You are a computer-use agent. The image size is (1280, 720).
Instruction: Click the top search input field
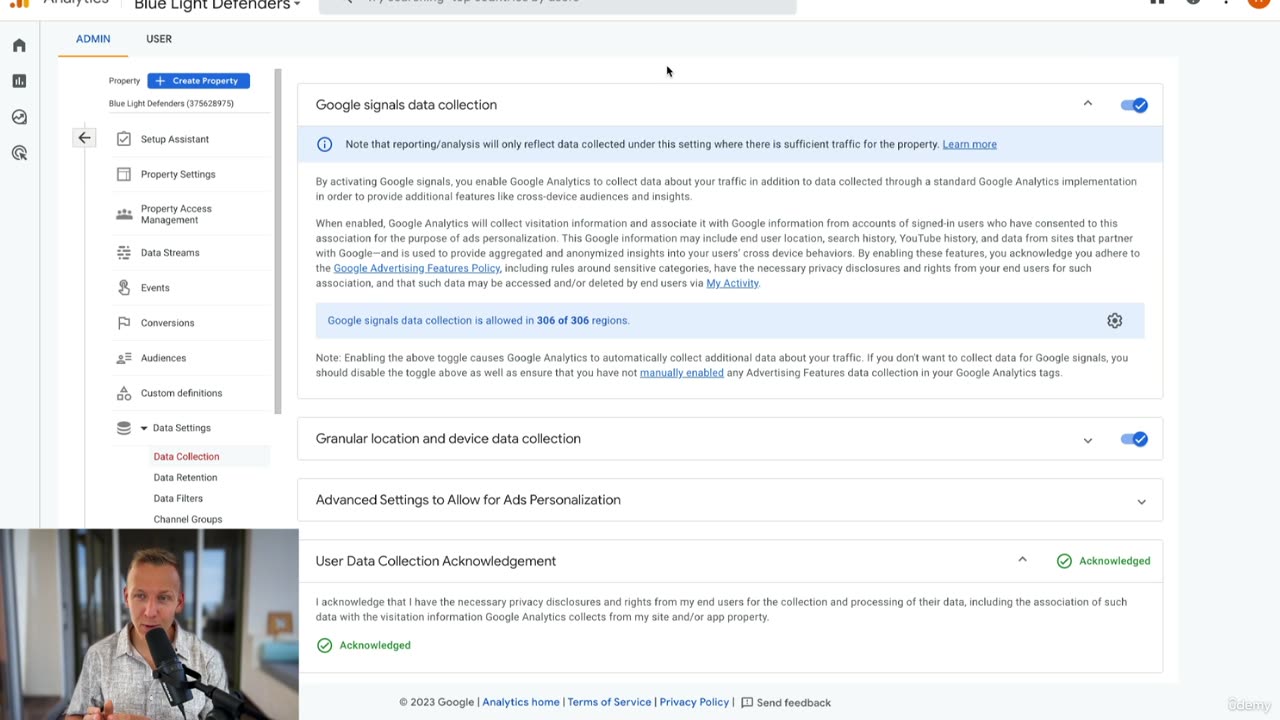coord(557,5)
